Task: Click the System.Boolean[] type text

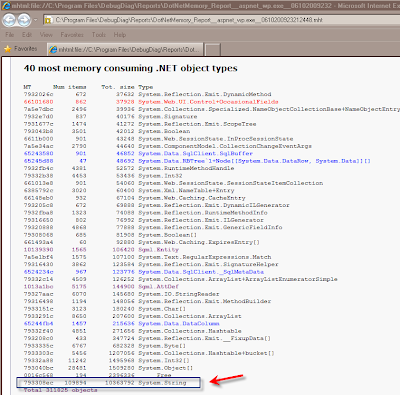Action: pos(168,235)
